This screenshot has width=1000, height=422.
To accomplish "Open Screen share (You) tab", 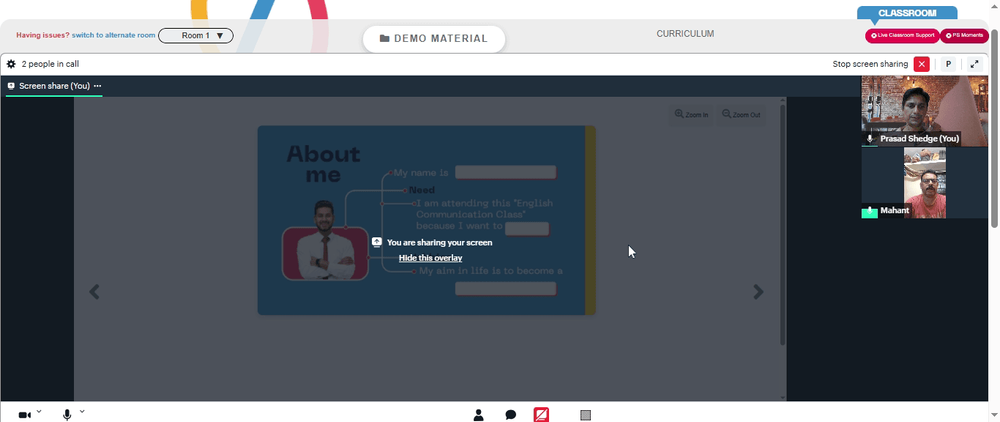I will (54, 86).
